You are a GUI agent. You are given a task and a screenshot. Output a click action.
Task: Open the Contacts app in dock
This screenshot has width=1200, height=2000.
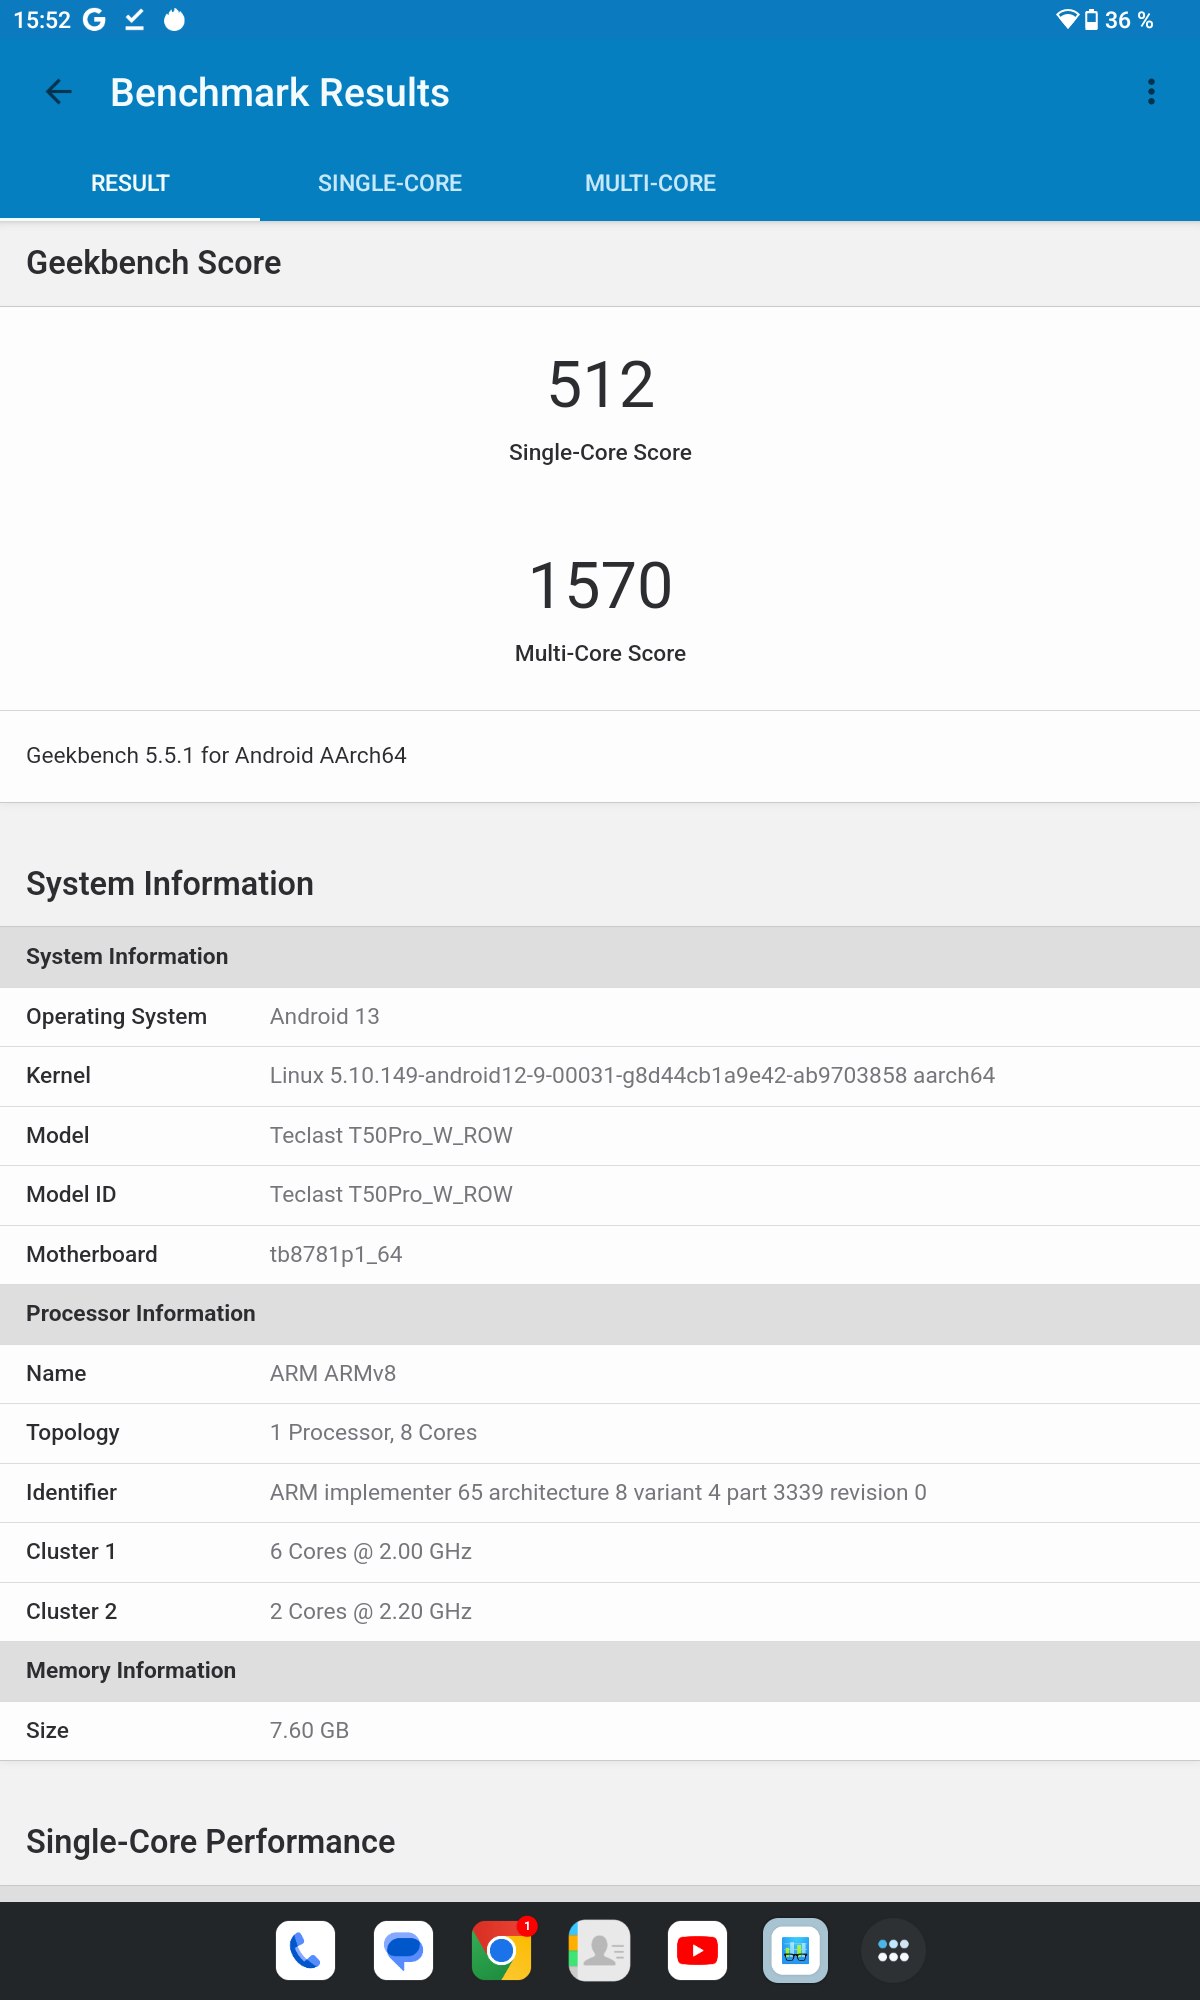[600, 1950]
